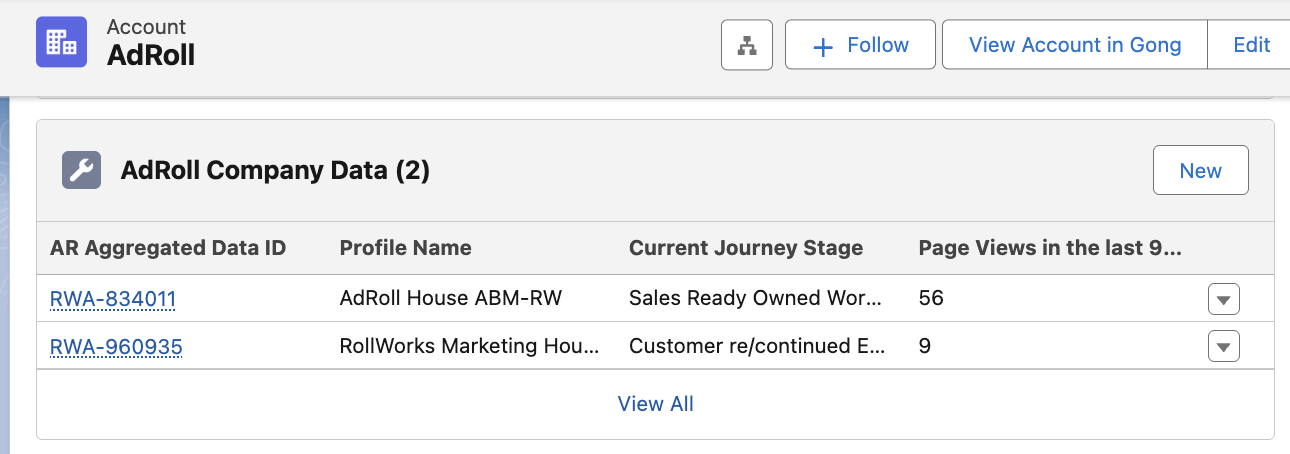Select the Current Journey Stage column header
Image resolution: width=1290 pixels, height=454 pixels.
(745, 248)
